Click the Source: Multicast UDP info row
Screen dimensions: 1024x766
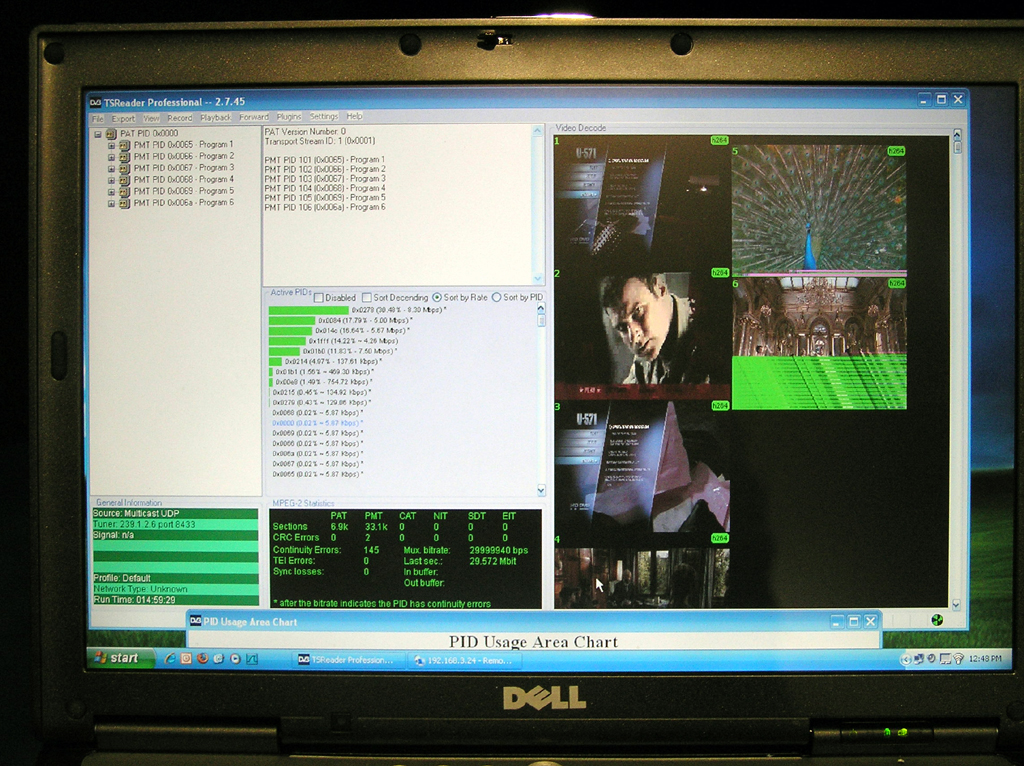(x=175, y=514)
